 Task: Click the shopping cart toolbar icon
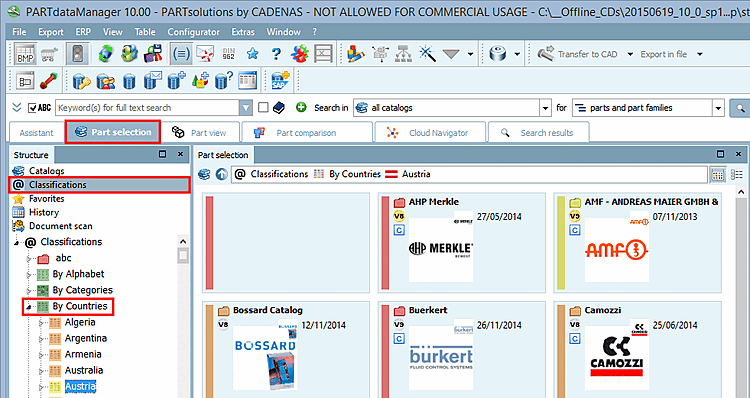click(x=49, y=54)
